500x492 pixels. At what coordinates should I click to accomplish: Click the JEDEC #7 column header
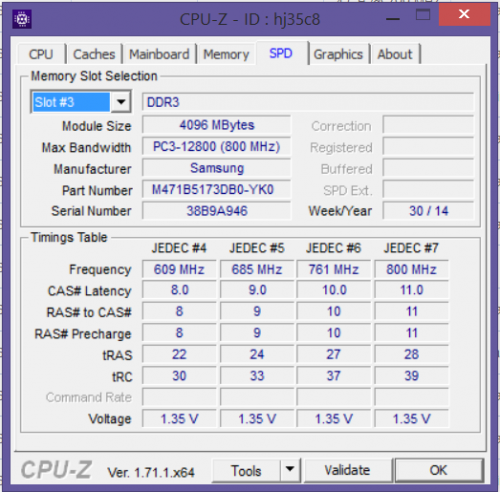(411, 248)
